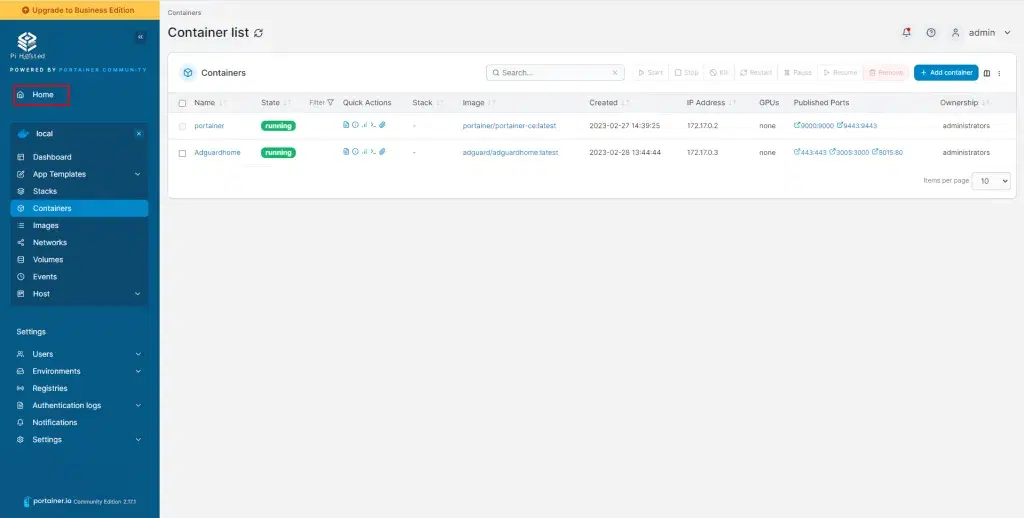
Task: Click attach icon for the portainer container
Action: pos(382,125)
